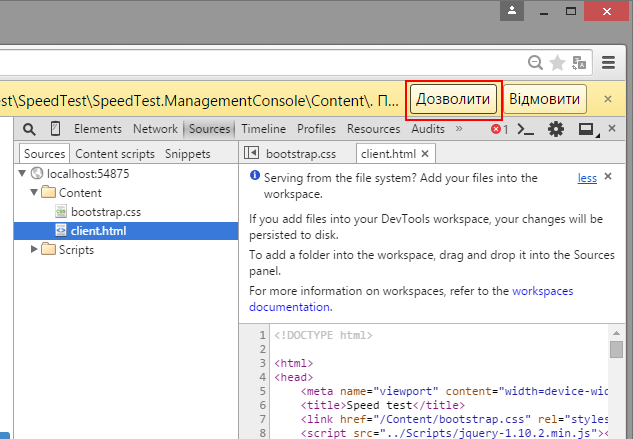Screen dimensions: 633x439
Task: Click the <!DOCTYPE html> code line
Action: [x=323, y=335]
